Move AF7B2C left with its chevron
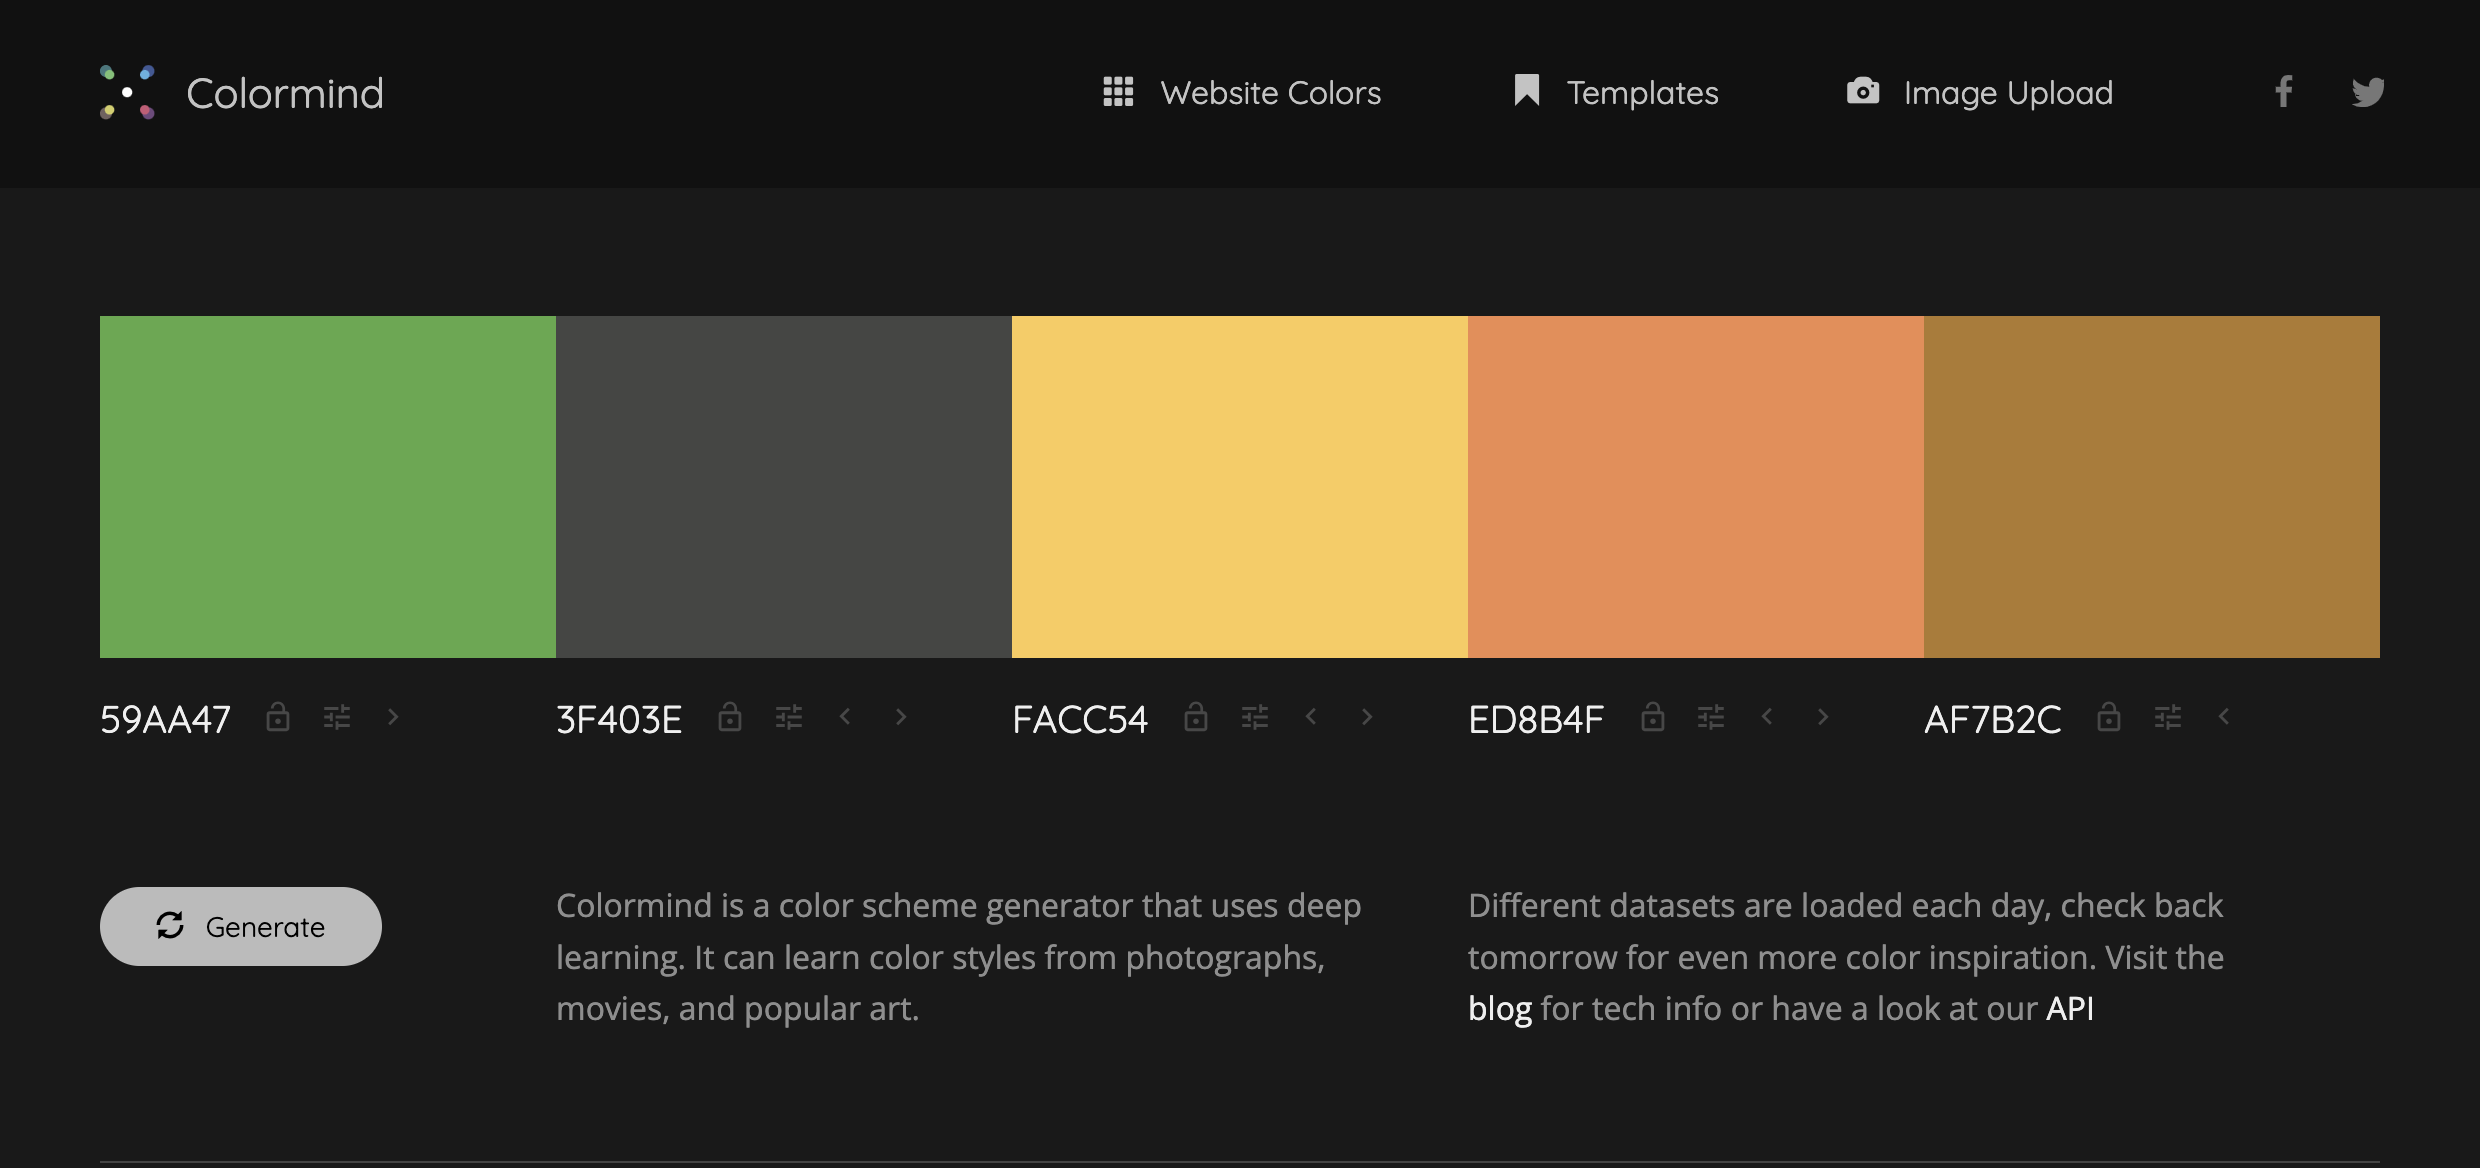The width and height of the screenshot is (2480, 1168). tap(2224, 716)
